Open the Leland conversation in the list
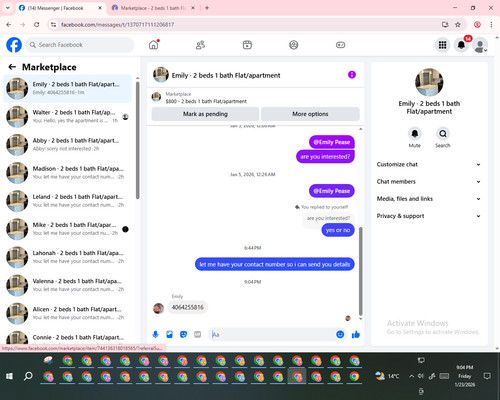This screenshot has width=500, height=400. [x=67, y=201]
